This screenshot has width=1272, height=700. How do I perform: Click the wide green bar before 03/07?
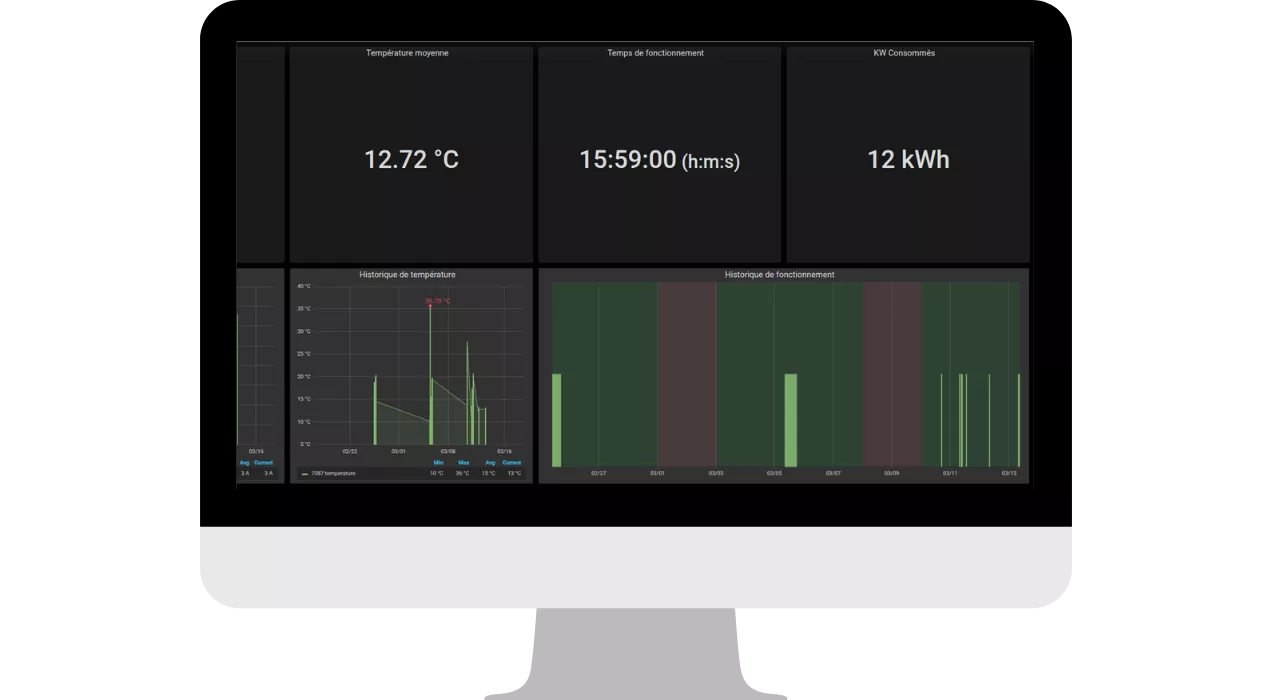tap(791, 420)
